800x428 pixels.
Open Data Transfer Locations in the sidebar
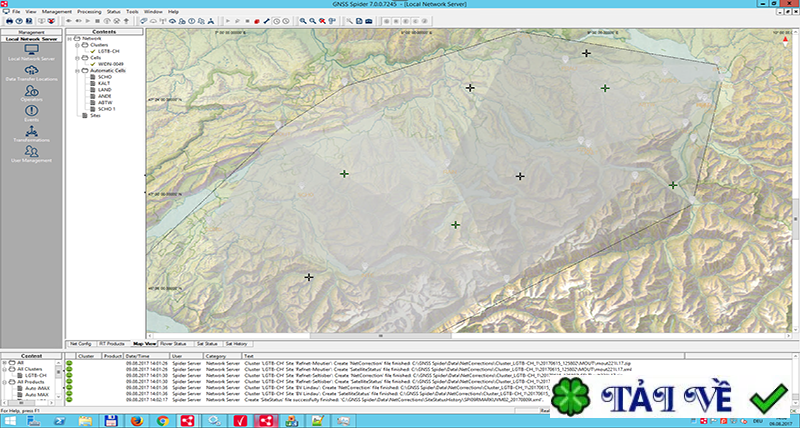[x=31, y=70]
